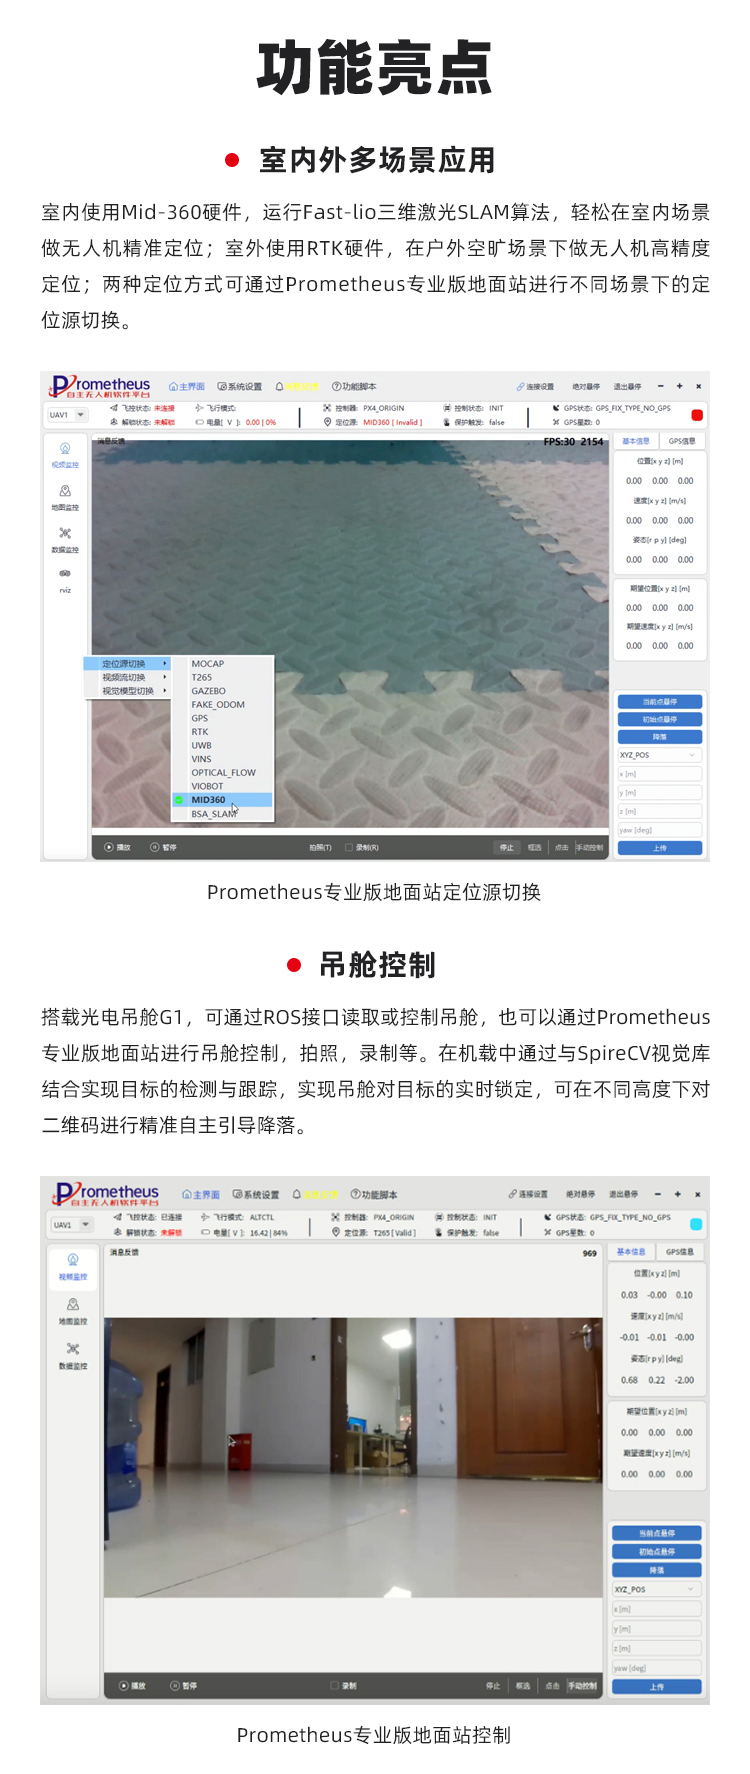Click 播放 play icon in lower screenshot
The width and height of the screenshot is (750, 1774).
124,1685
